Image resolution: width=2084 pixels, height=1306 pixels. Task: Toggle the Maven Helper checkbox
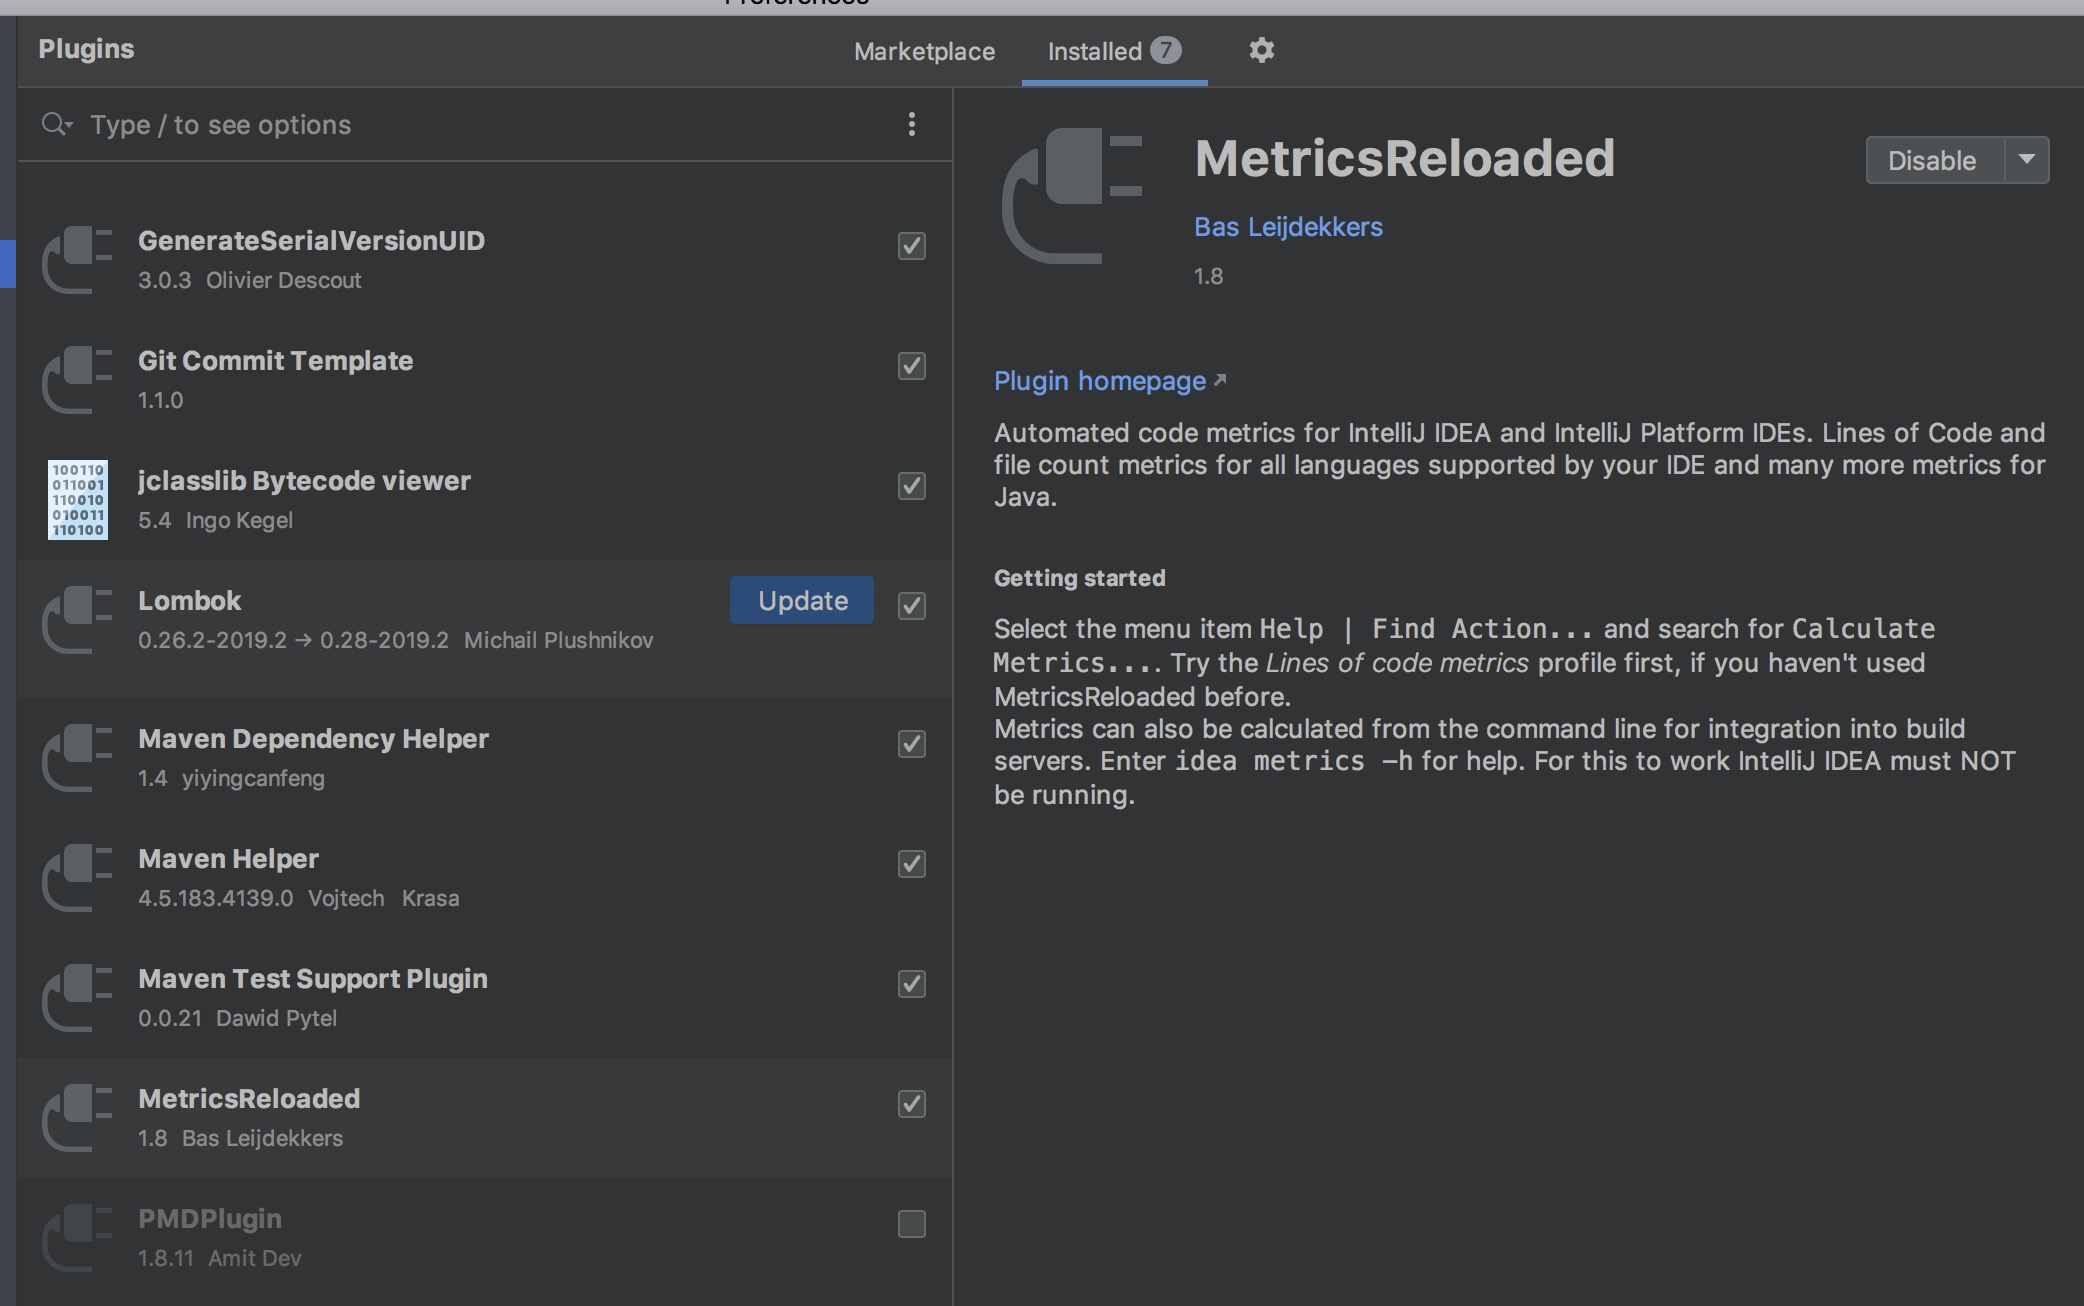(x=911, y=864)
